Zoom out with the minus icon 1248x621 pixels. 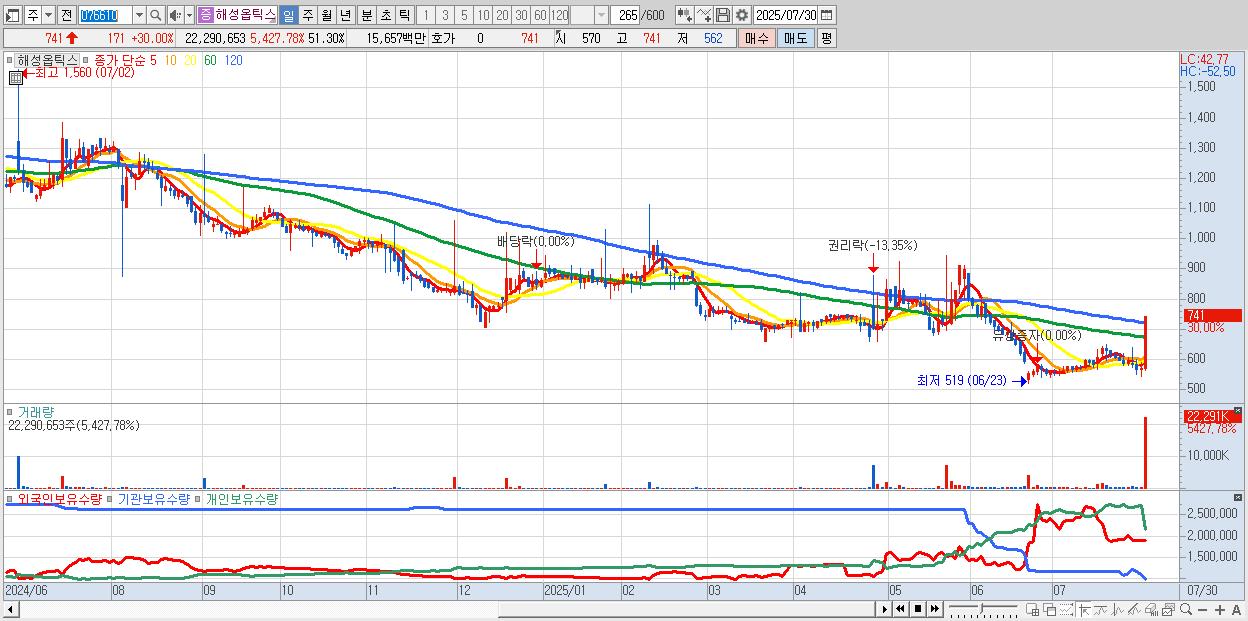pos(1202,609)
